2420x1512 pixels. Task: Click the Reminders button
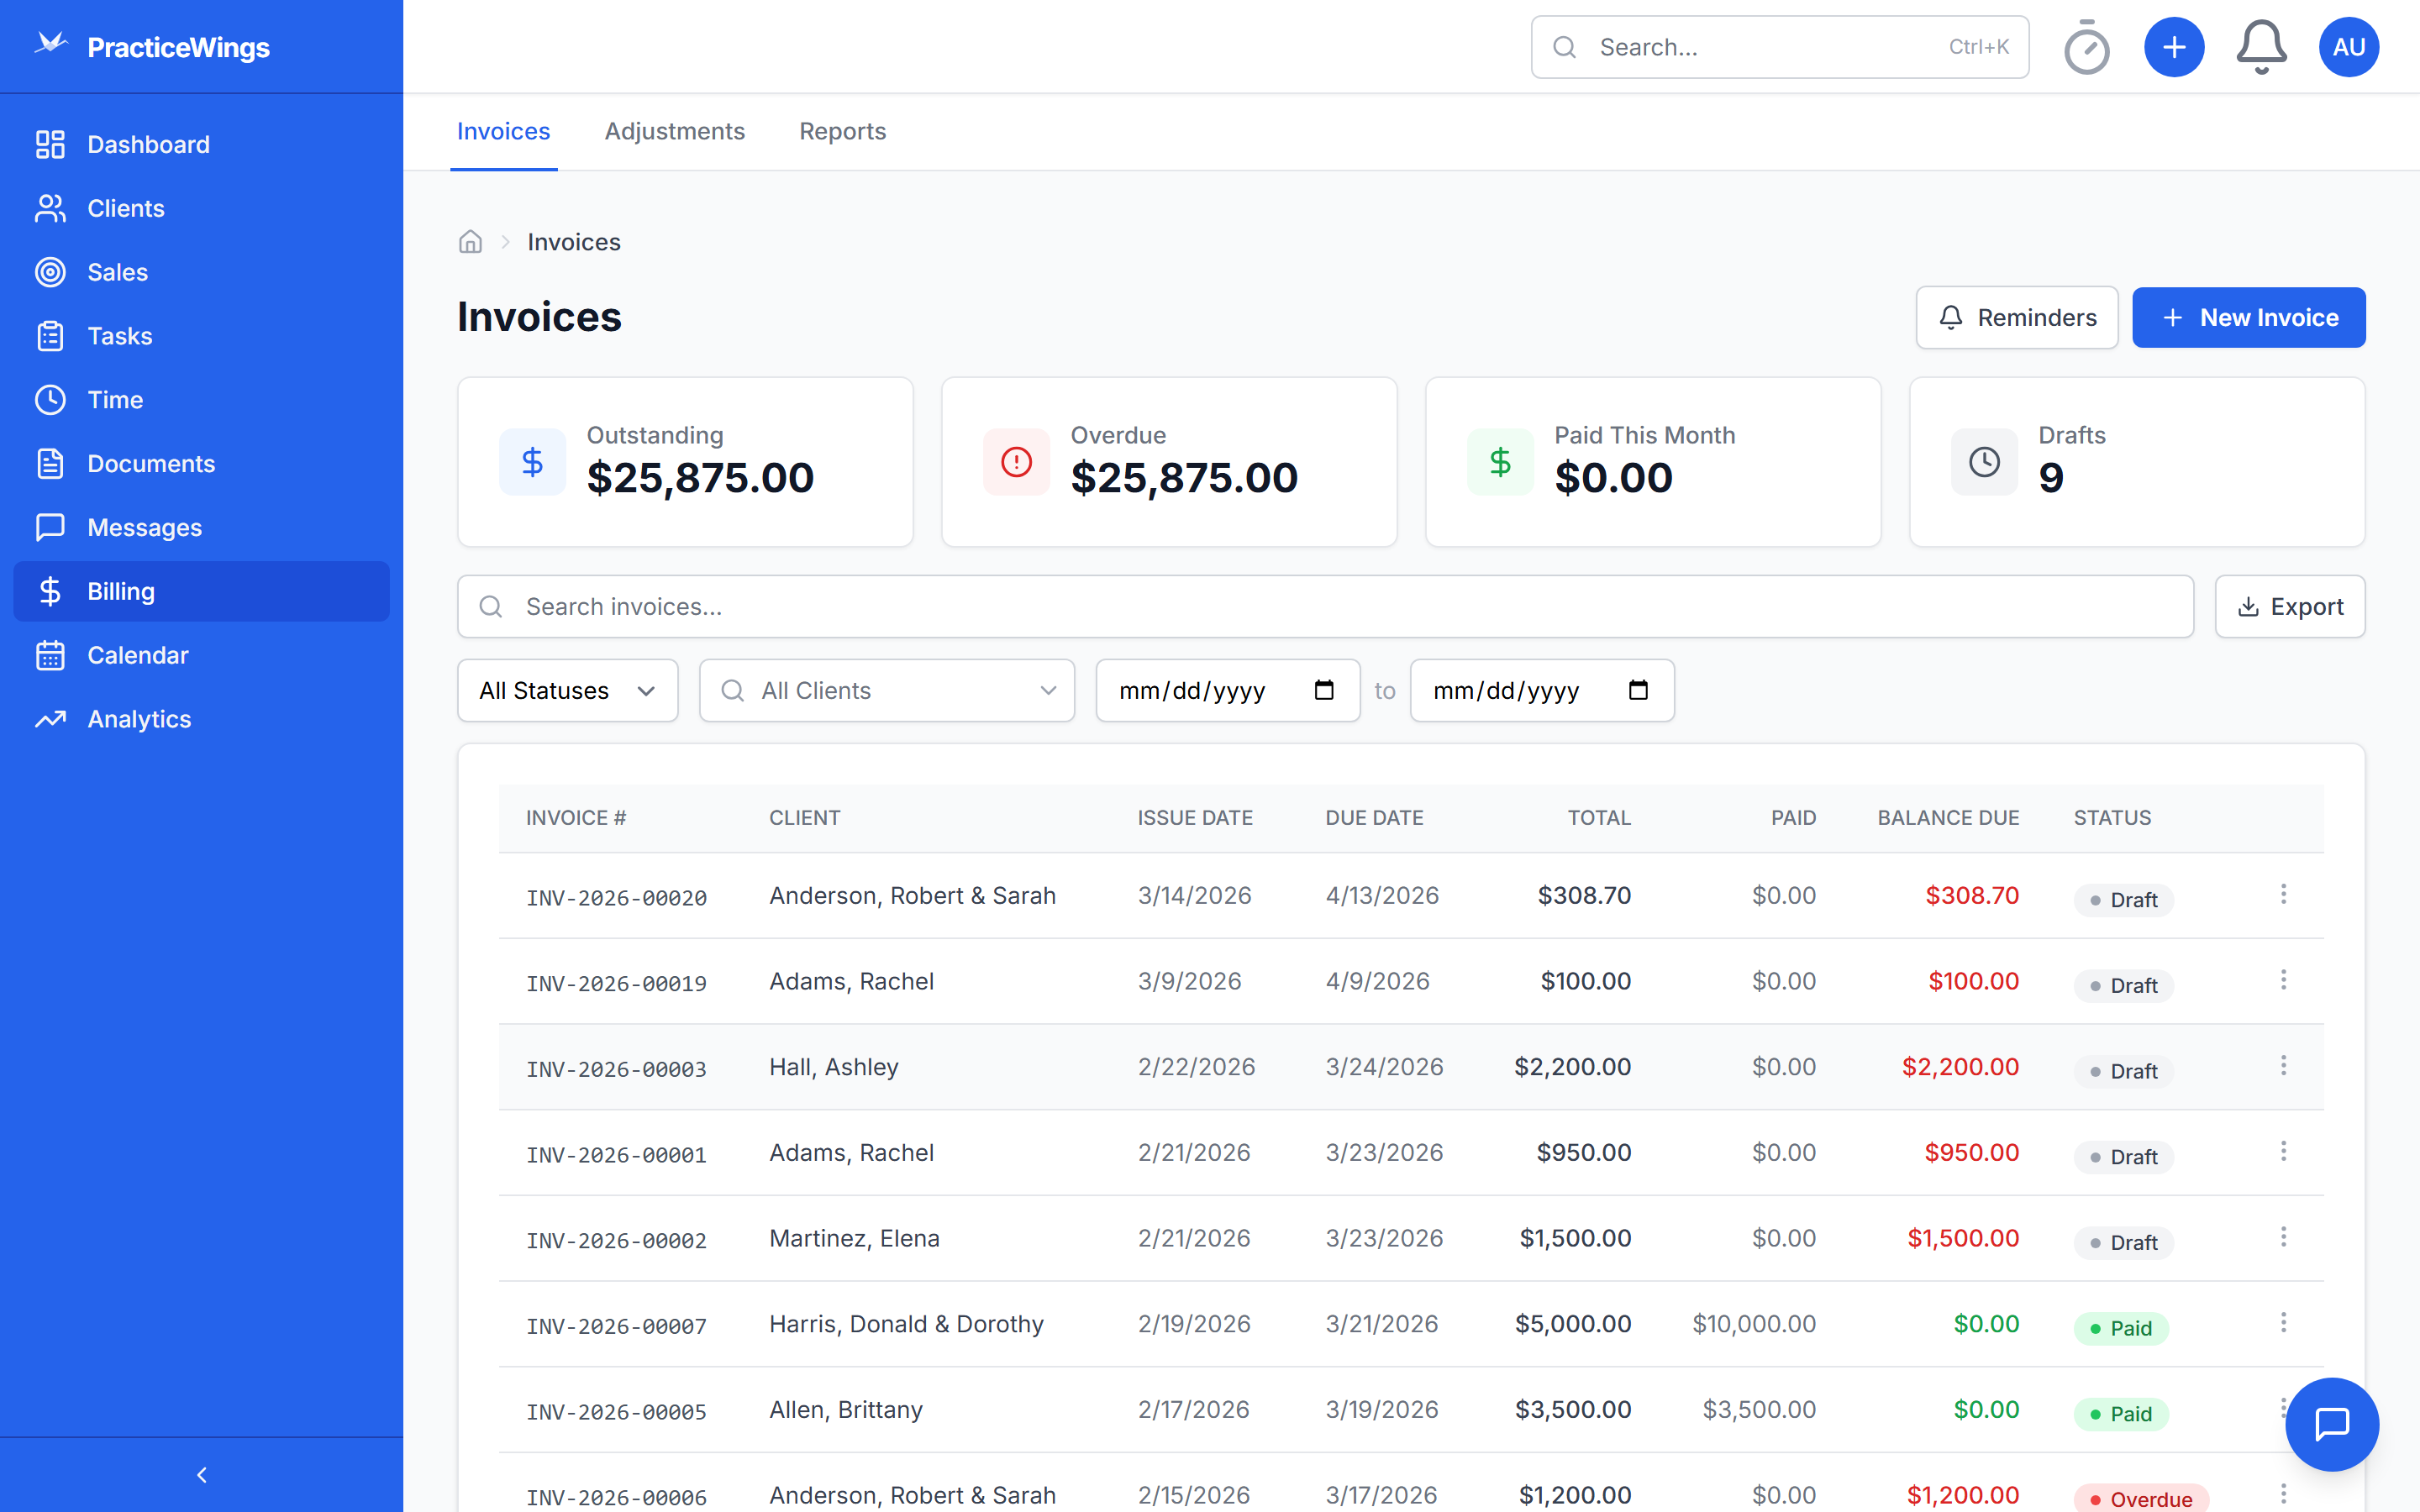2016,318
